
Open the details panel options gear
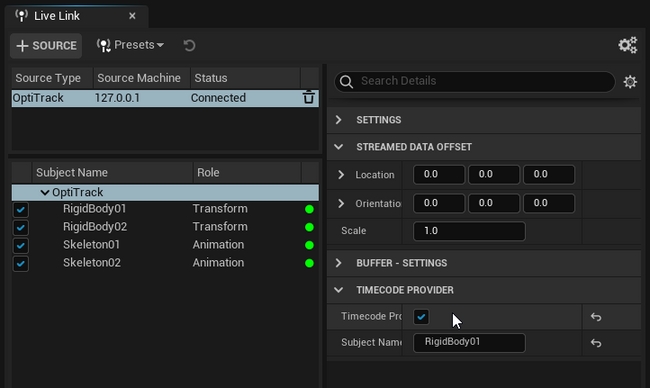tap(630, 82)
